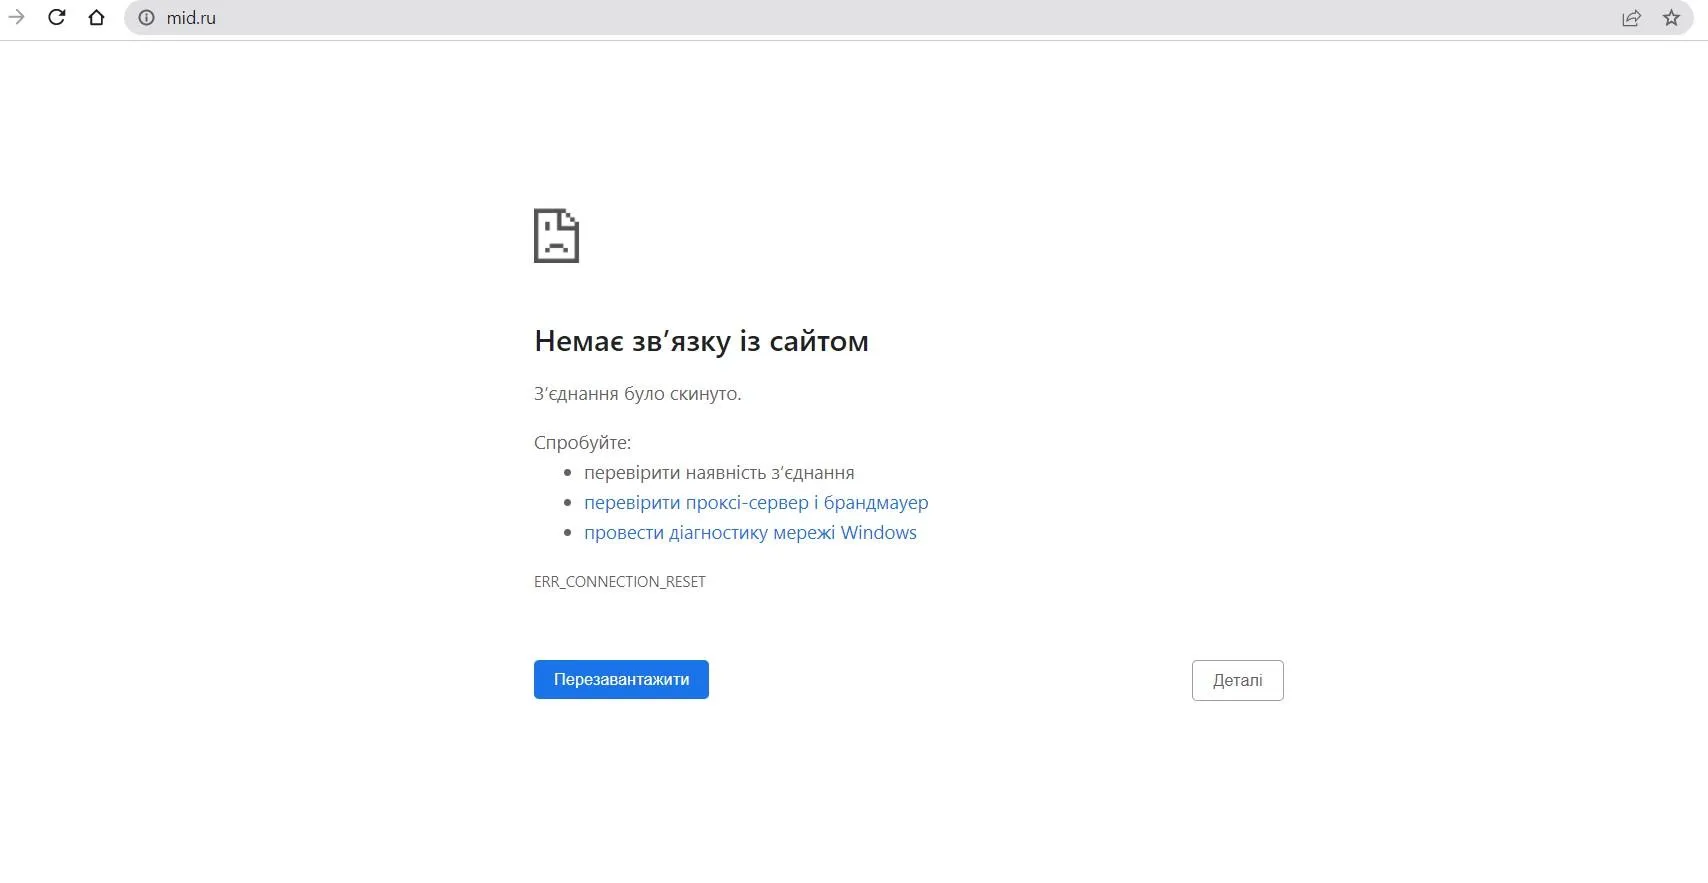Click the ERR_CONNECTION_RESET error code

pos(619,582)
